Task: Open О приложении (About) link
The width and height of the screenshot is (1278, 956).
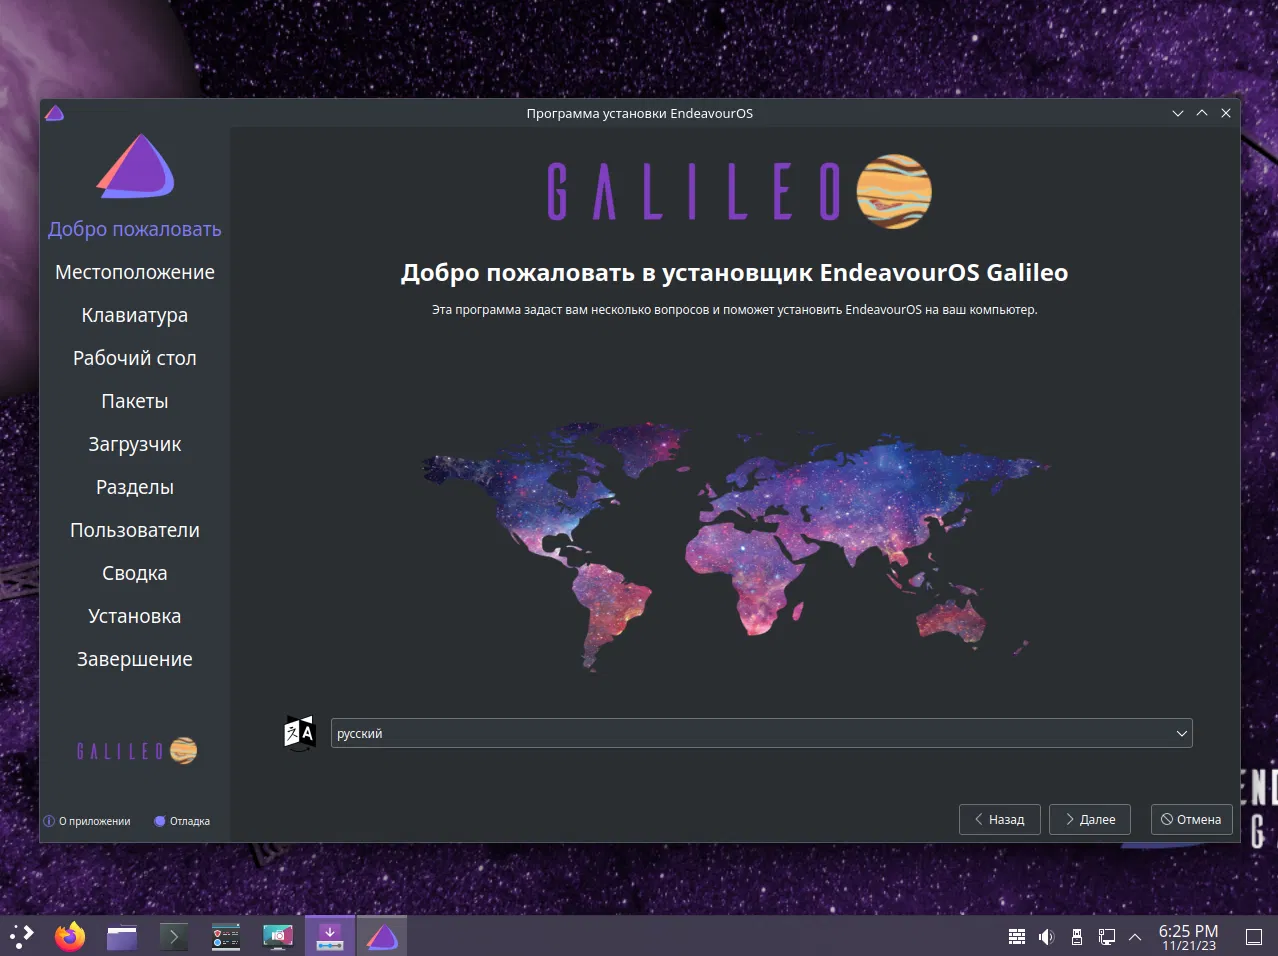Action: coord(87,821)
